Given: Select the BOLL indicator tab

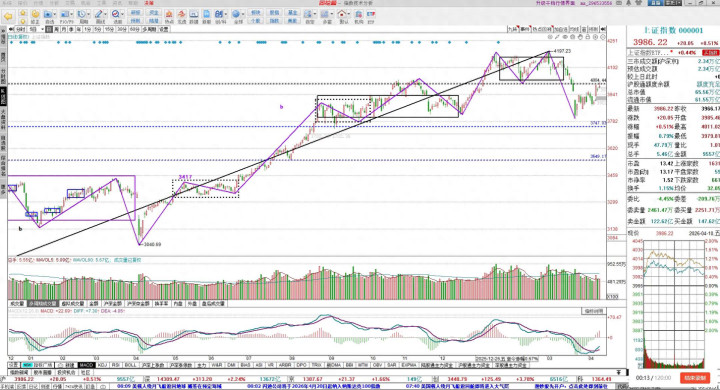Looking at the screenshot, I should coord(130,365).
